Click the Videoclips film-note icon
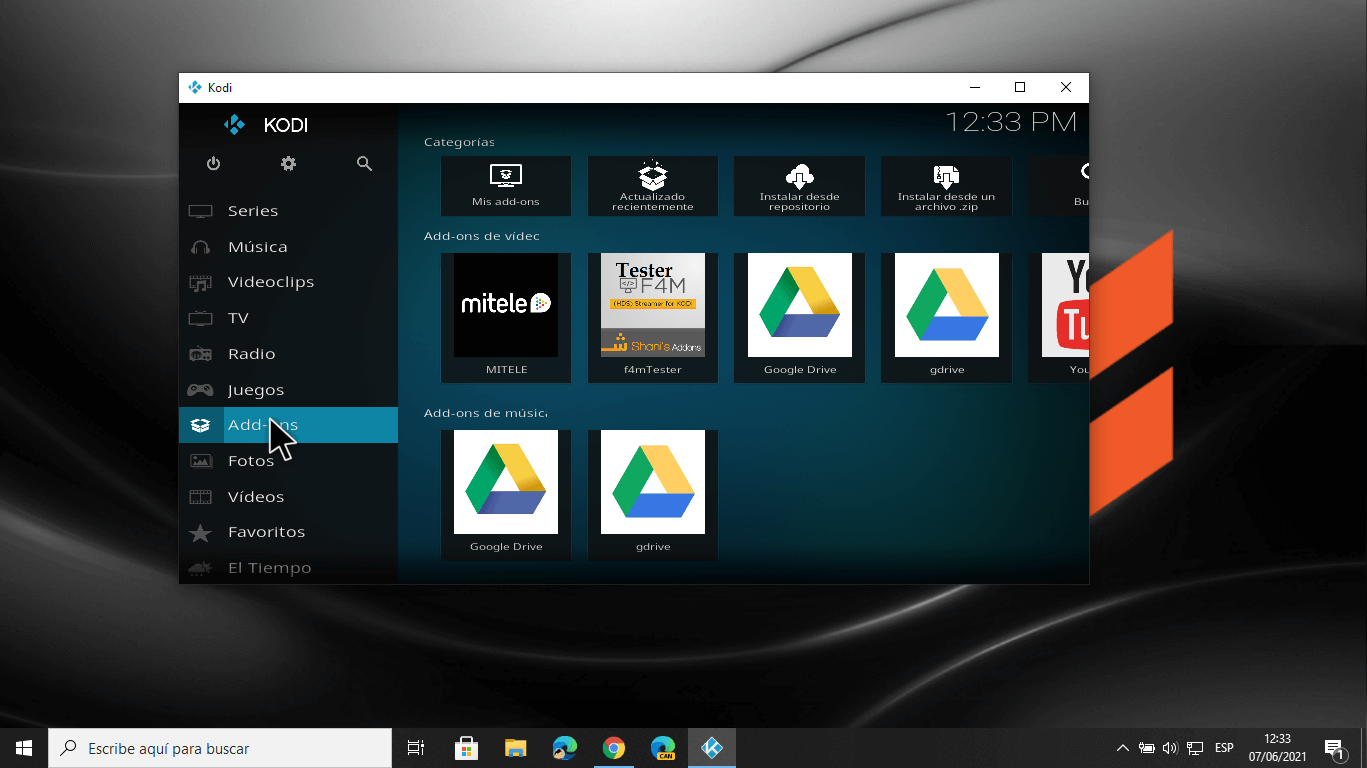The width and height of the screenshot is (1367, 768). coord(200,283)
